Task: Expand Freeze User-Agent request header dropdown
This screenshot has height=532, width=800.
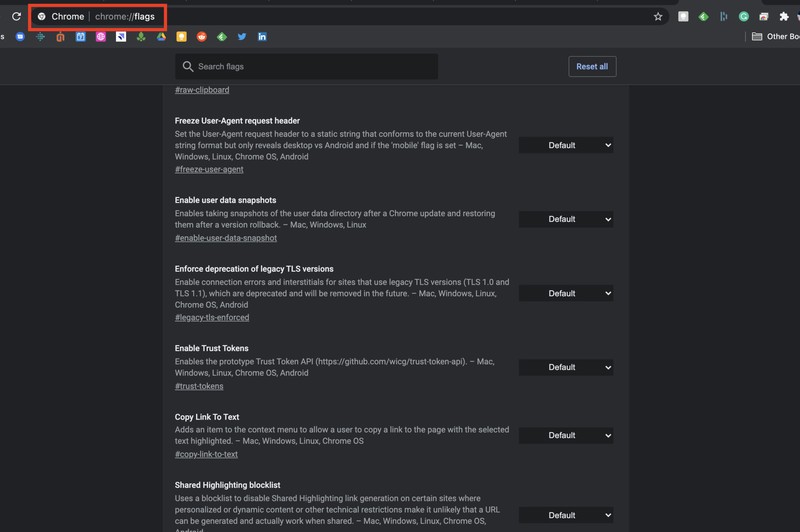Action: pyautogui.click(x=566, y=145)
